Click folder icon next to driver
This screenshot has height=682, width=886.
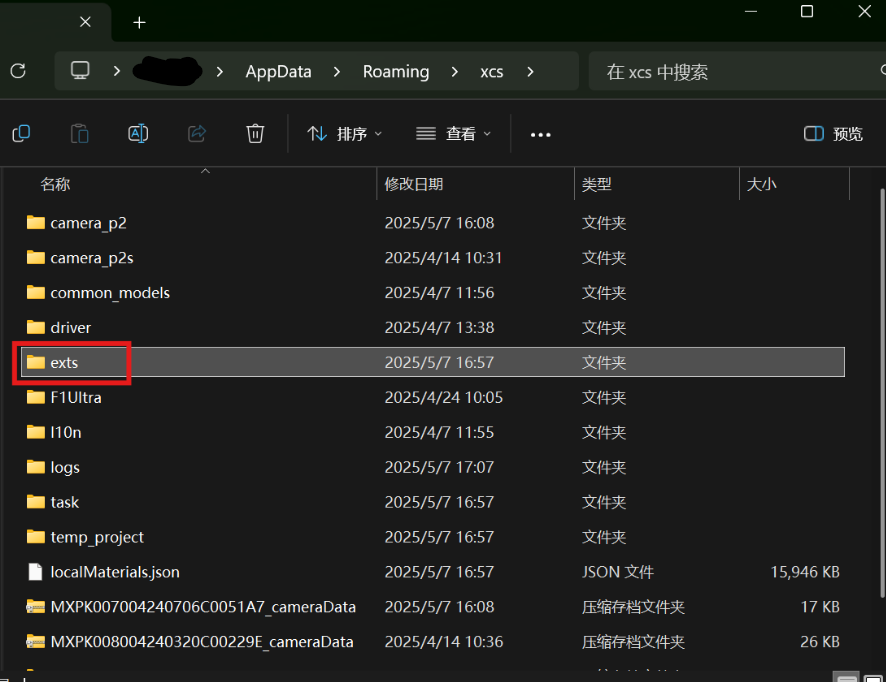tap(36, 327)
